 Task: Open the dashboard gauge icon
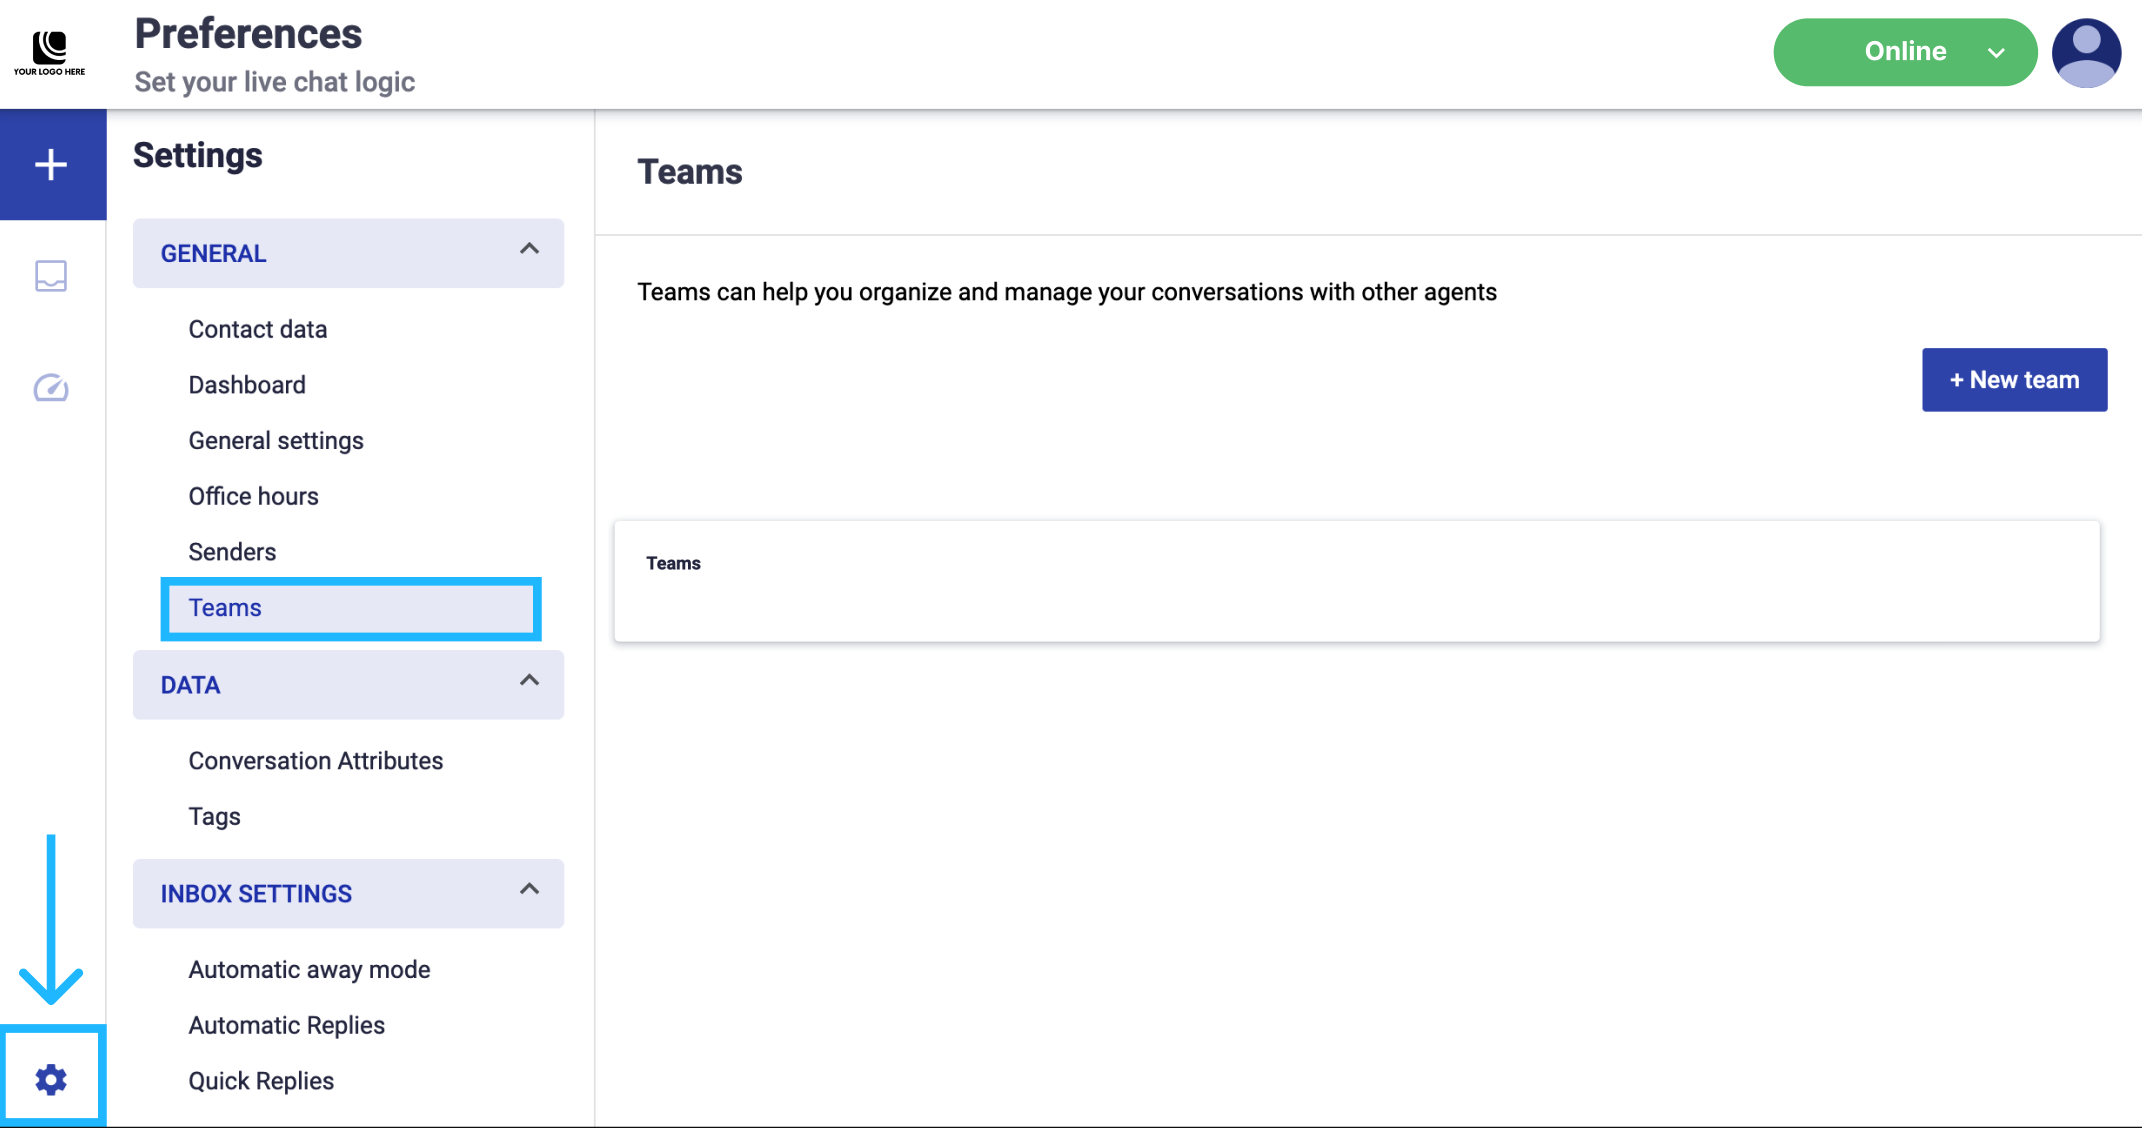[51, 388]
